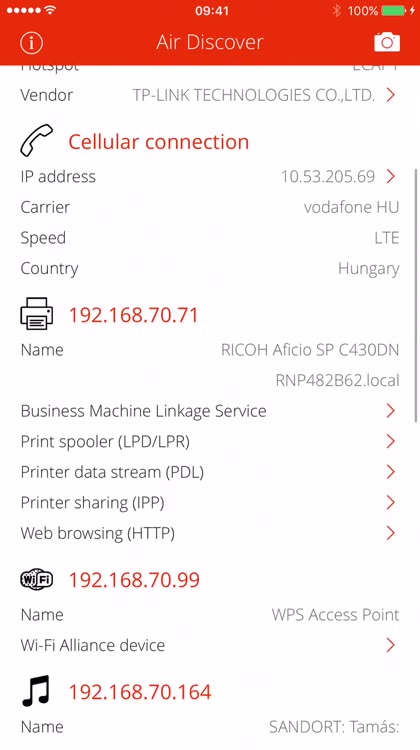Tap the Wi-Fi badge icon
The height and width of the screenshot is (750, 420).
tap(37, 580)
